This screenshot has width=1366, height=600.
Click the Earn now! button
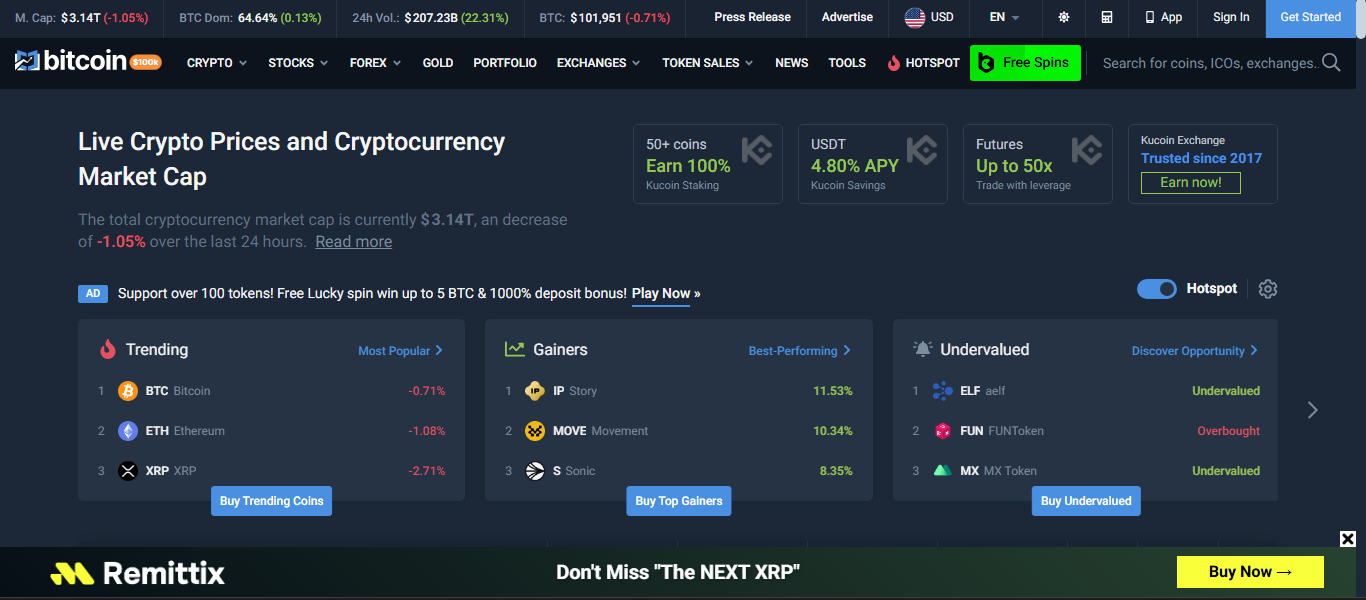[x=1191, y=183]
